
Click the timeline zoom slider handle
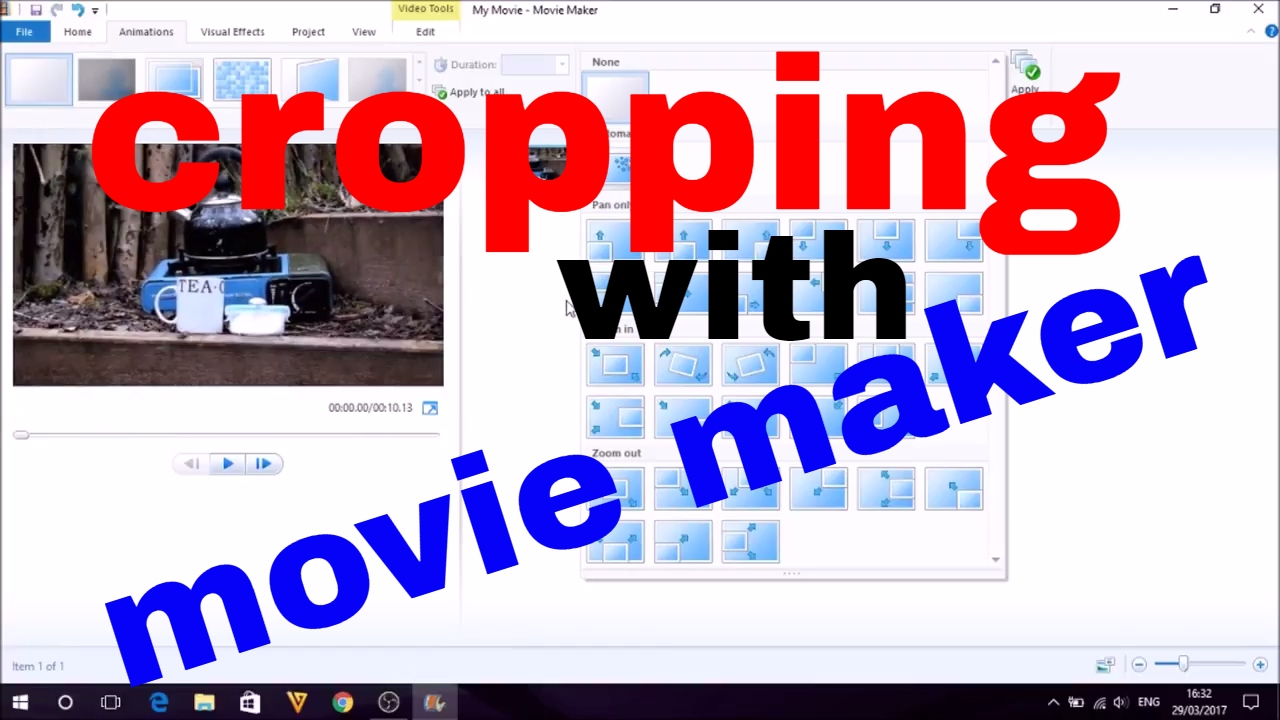pyautogui.click(x=1184, y=665)
